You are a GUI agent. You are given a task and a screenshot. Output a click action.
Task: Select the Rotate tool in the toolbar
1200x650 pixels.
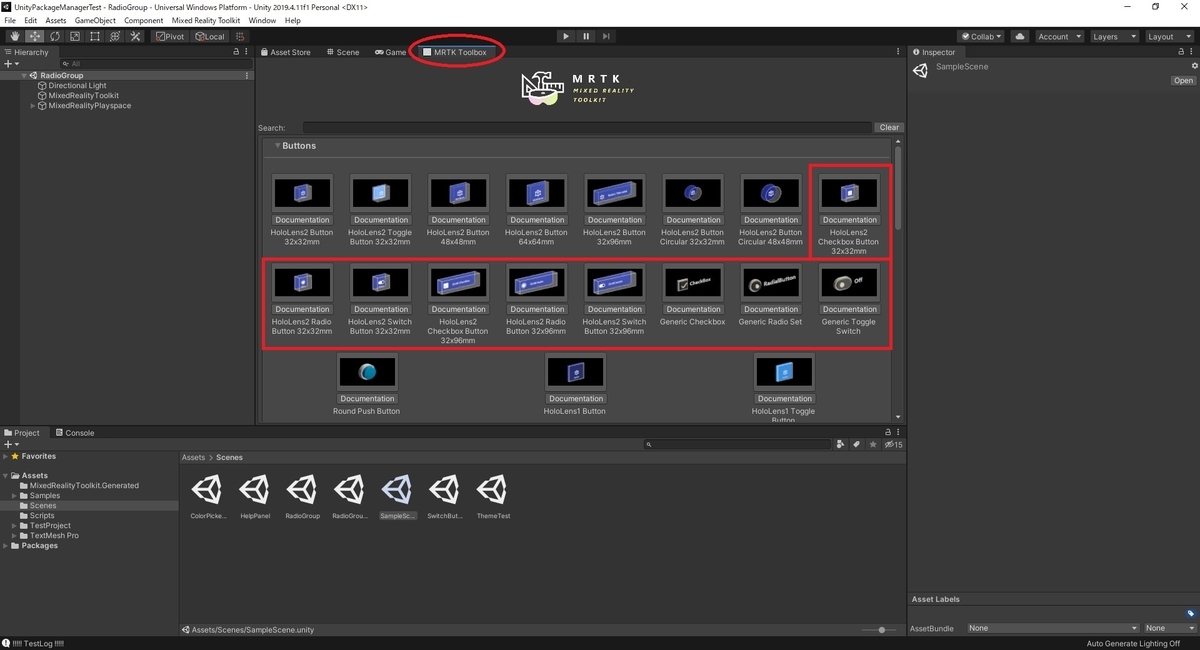click(54, 36)
